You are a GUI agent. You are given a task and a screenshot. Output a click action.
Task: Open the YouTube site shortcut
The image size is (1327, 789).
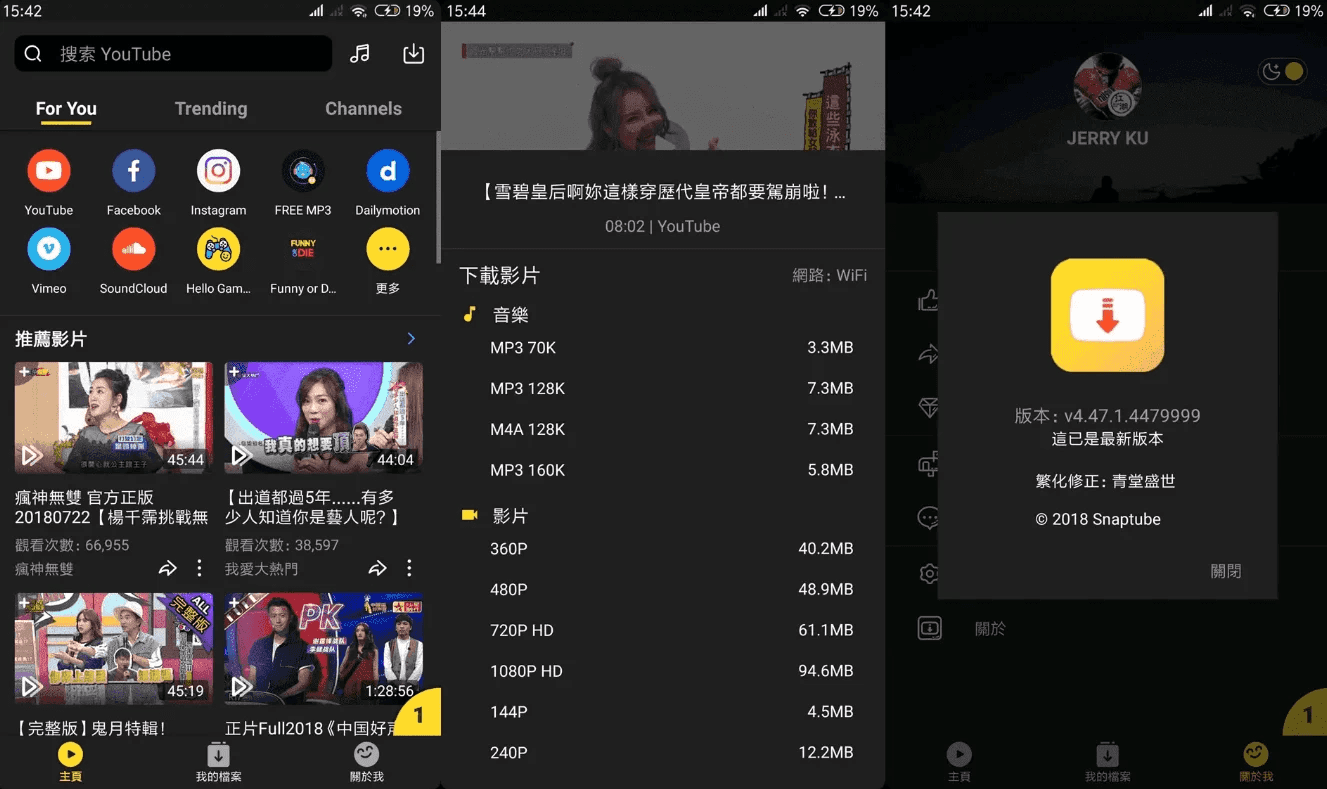click(48, 172)
